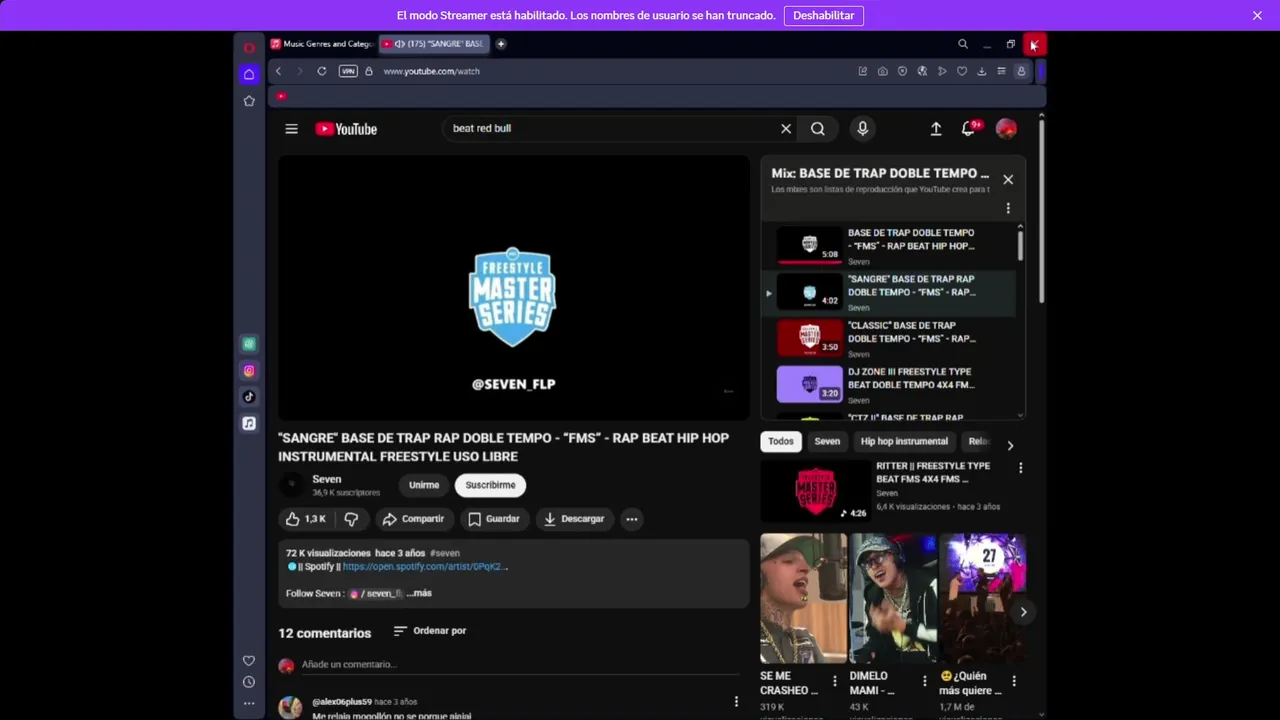Dislike the video
1280x720 pixels.
pyautogui.click(x=352, y=519)
